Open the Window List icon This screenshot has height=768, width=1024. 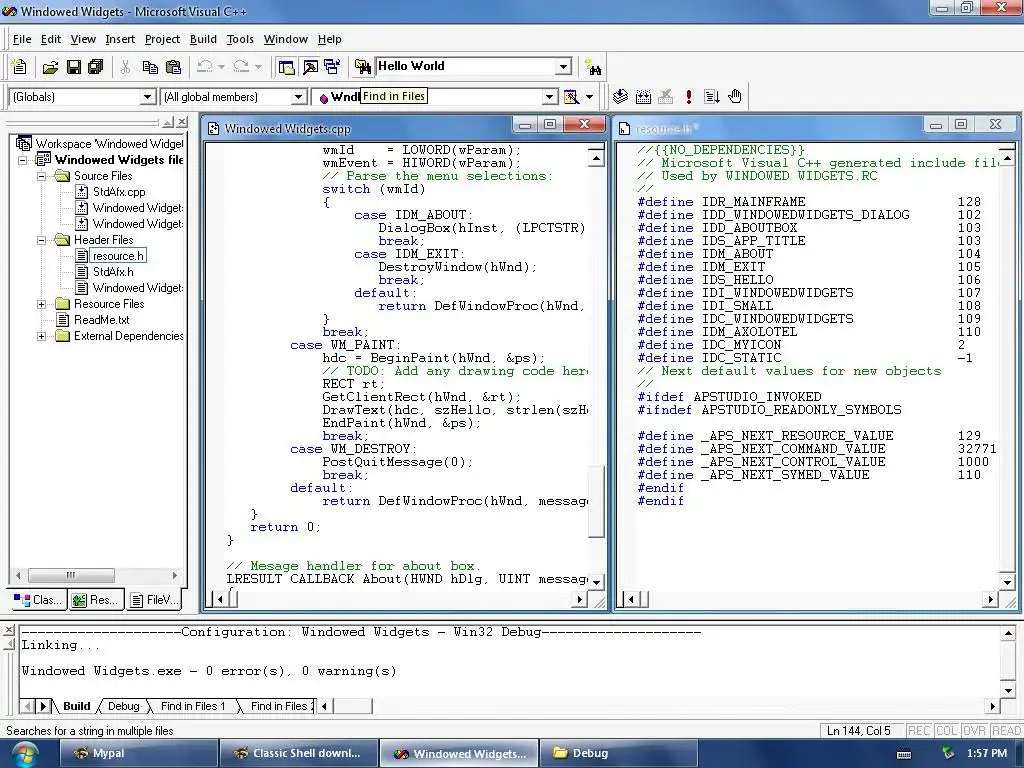click(x=332, y=67)
